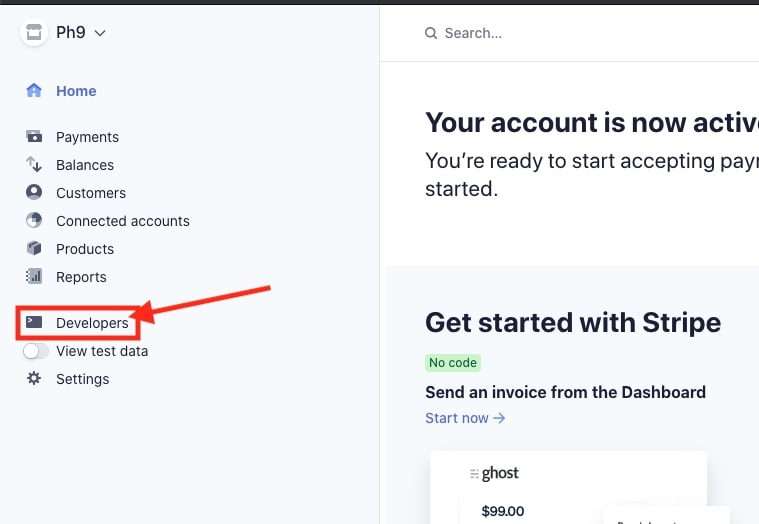Click the Connected accounts globe icon
Image resolution: width=759 pixels, height=524 pixels.
(x=34, y=221)
